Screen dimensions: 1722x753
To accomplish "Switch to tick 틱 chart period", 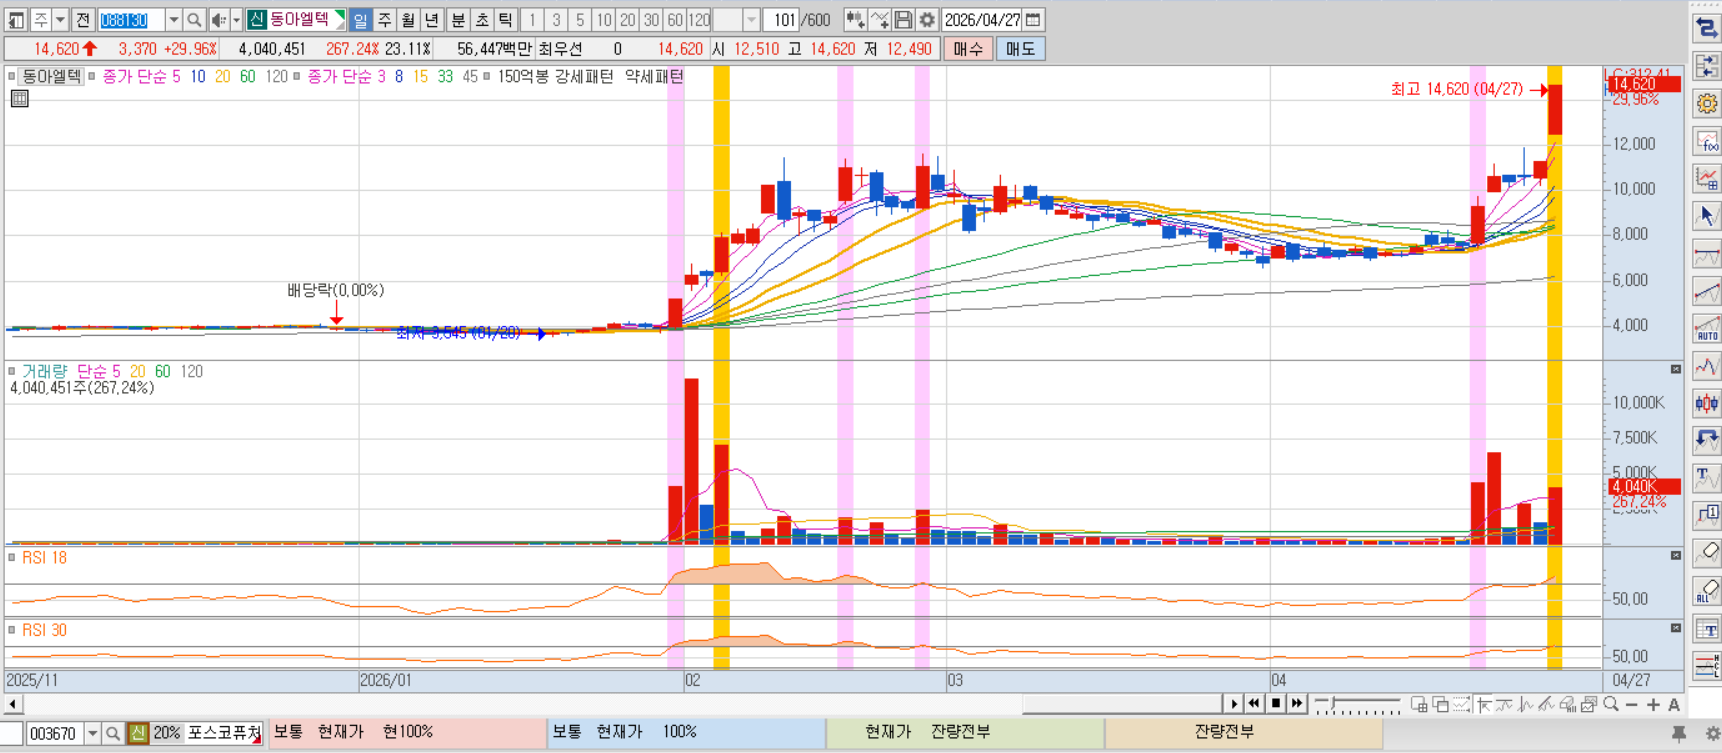I will coord(506,20).
